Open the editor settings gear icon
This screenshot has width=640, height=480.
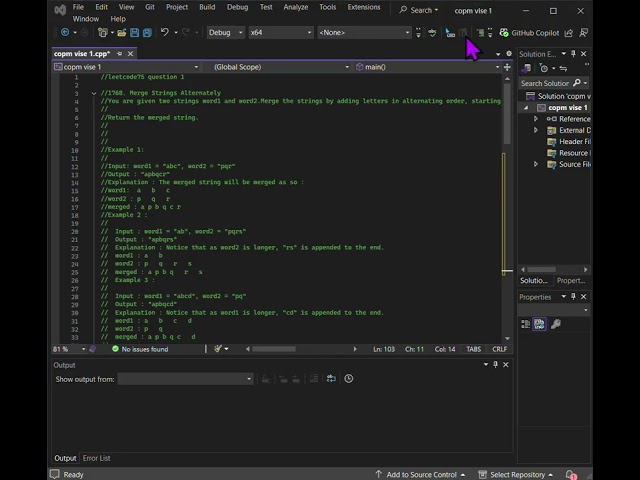click(x=509, y=53)
